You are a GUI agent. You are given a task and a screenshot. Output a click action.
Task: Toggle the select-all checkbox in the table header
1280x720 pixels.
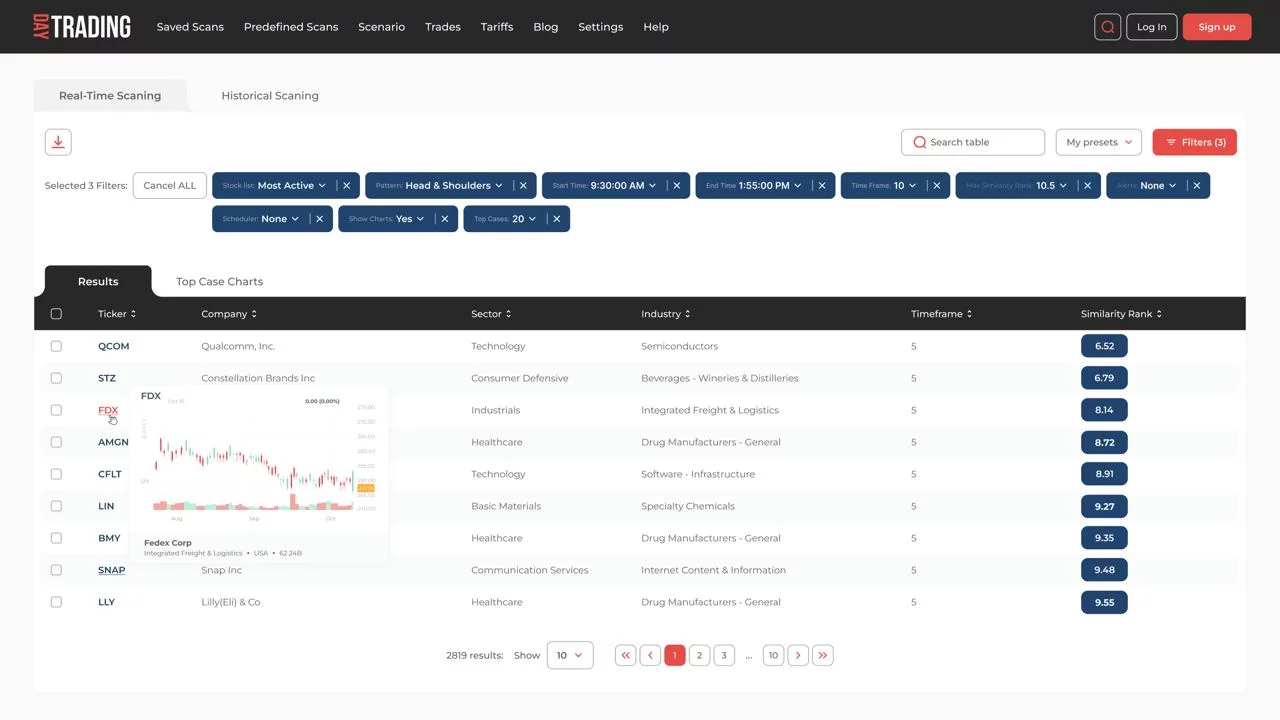56,314
